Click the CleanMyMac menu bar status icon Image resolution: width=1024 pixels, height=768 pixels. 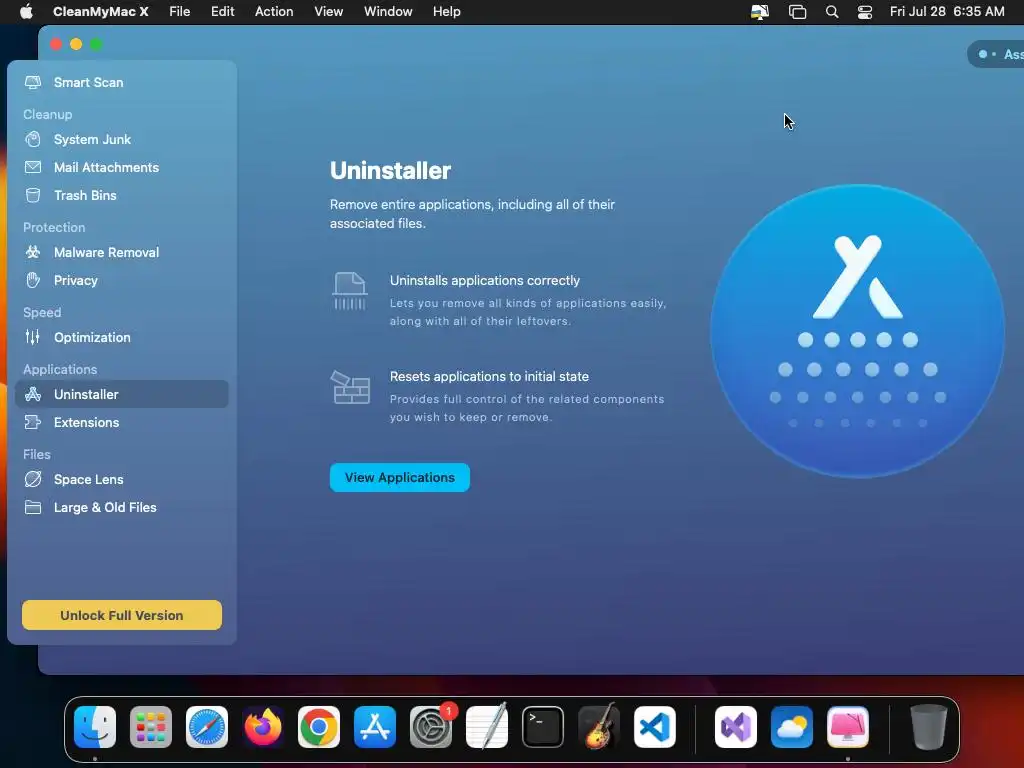pyautogui.click(x=760, y=12)
